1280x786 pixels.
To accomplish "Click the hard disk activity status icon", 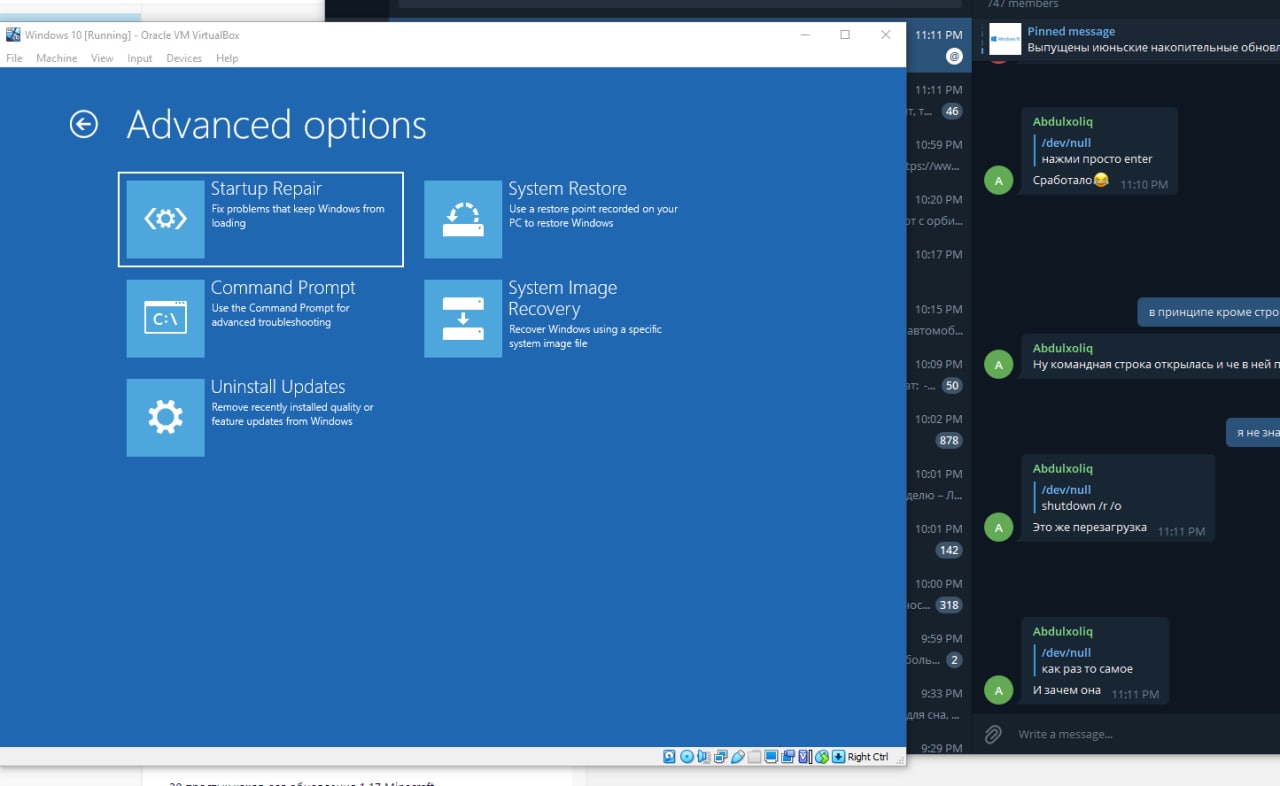I will [669, 756].
